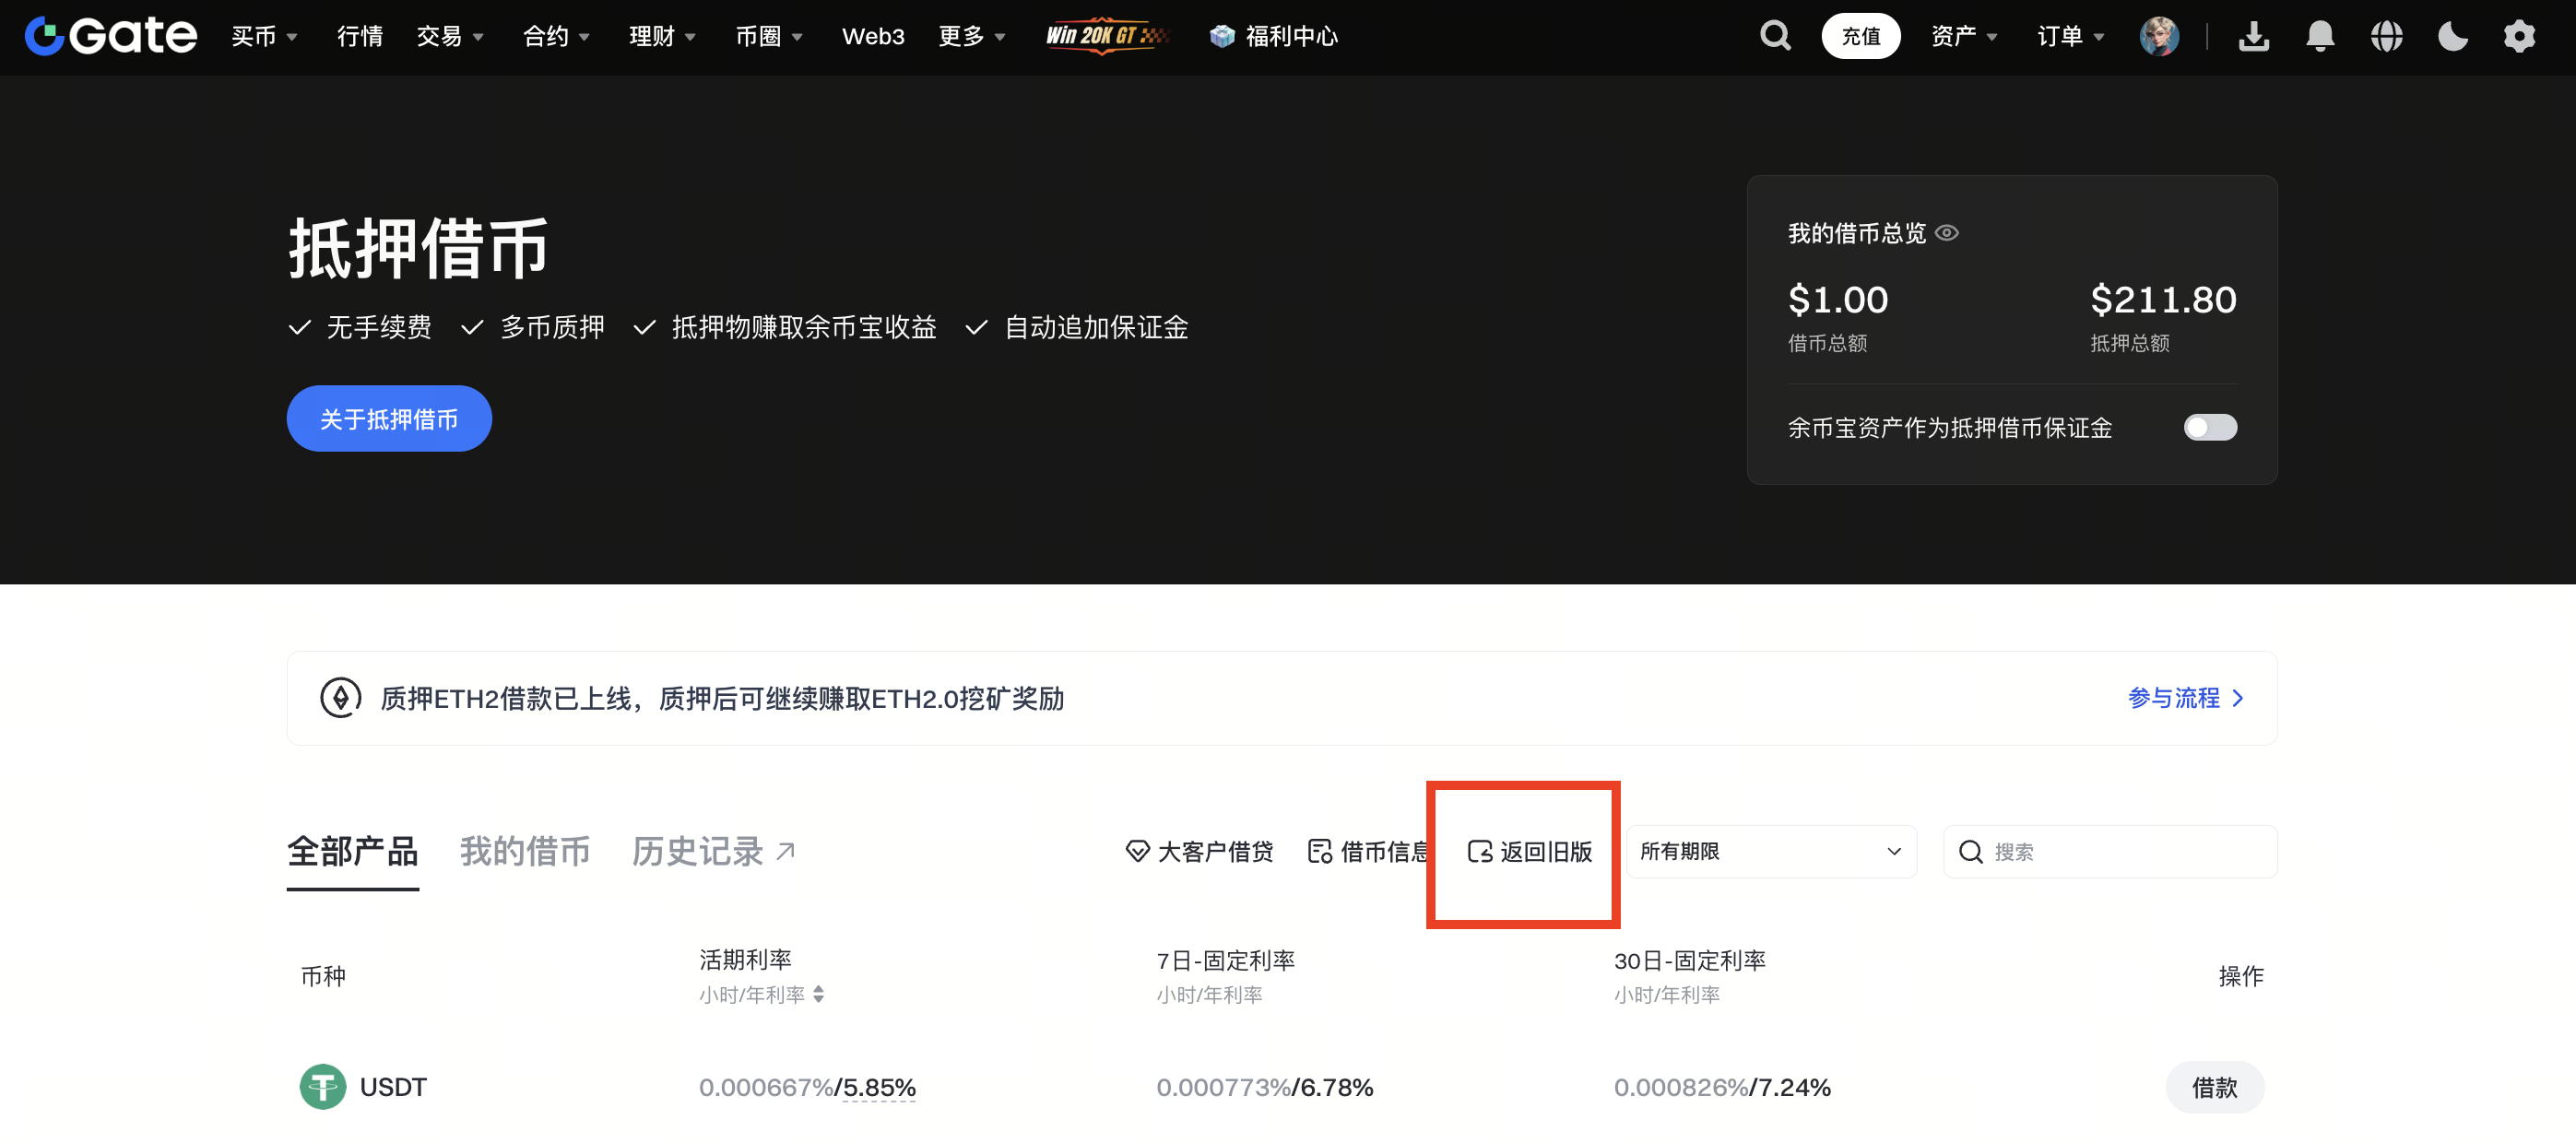Image resolution: width=2576 pixels, height=1143 pixels.
Task: Click 返回旧版 return to old version
Action: (1529, 851)
